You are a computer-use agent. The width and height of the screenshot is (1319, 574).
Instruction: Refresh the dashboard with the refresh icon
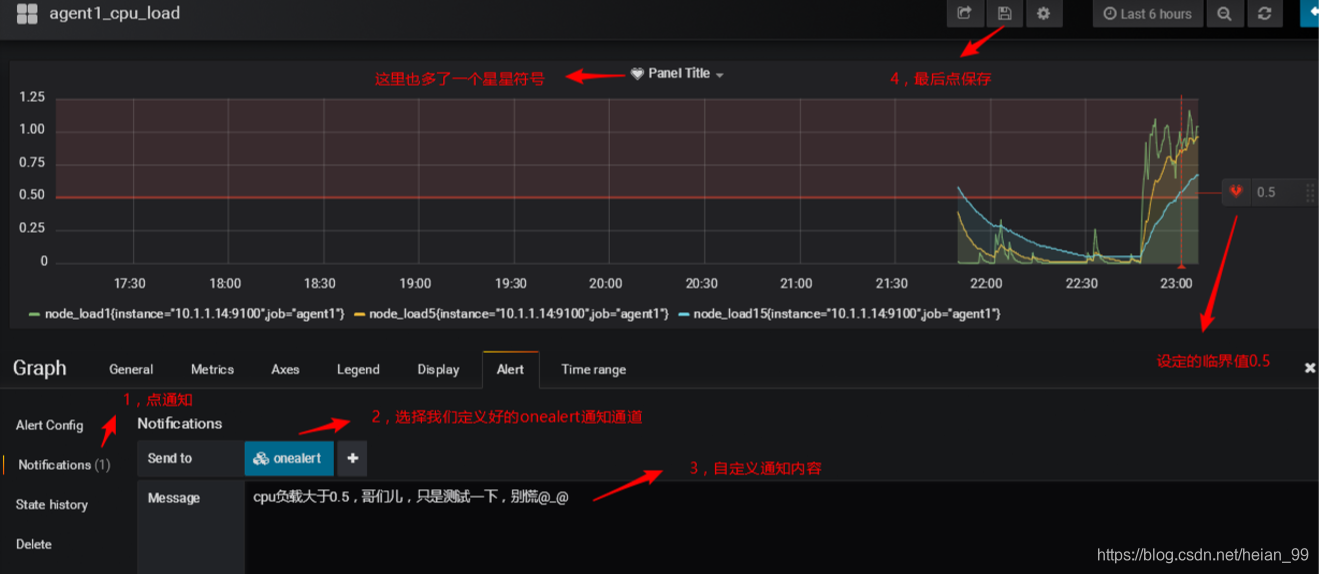[x=1264, y=14]
